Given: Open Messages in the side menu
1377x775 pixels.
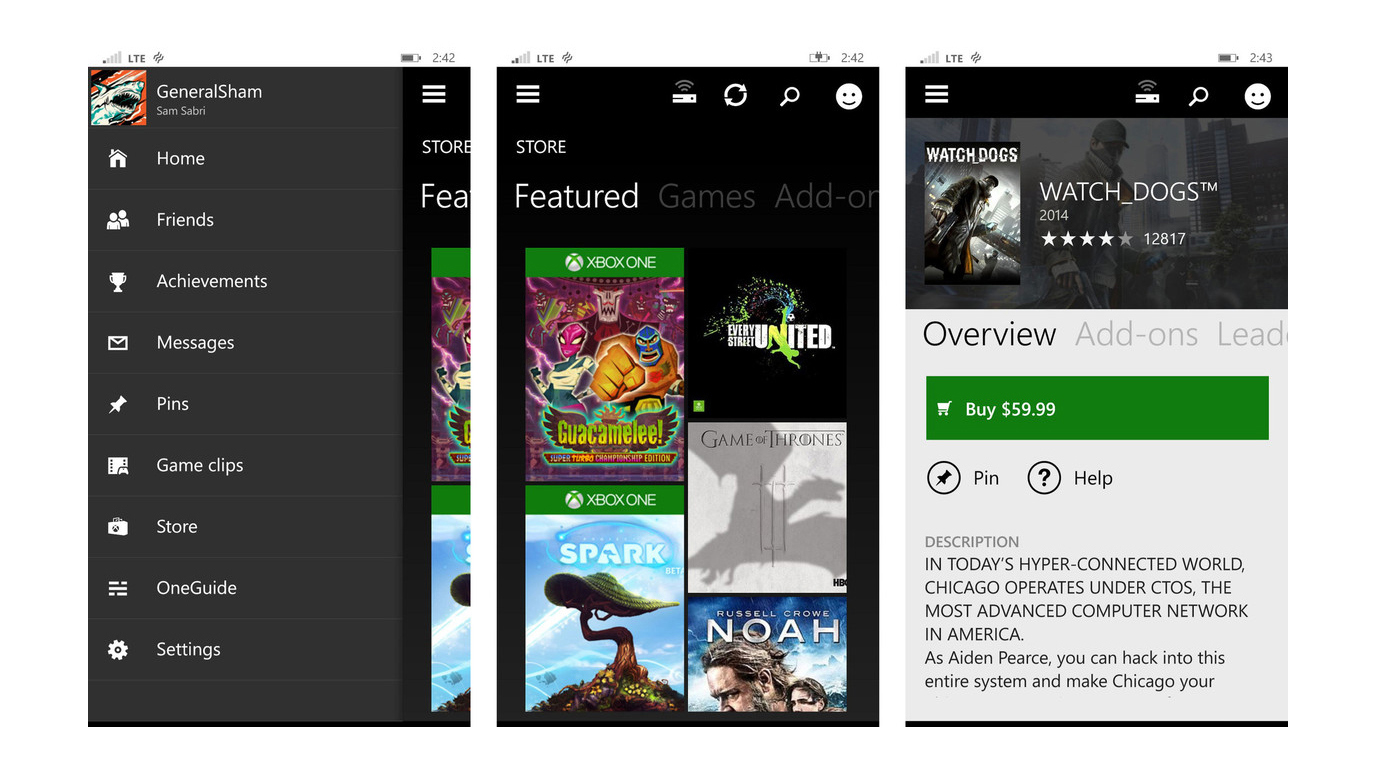Looking at the screenshot, I should pos(245,342).
